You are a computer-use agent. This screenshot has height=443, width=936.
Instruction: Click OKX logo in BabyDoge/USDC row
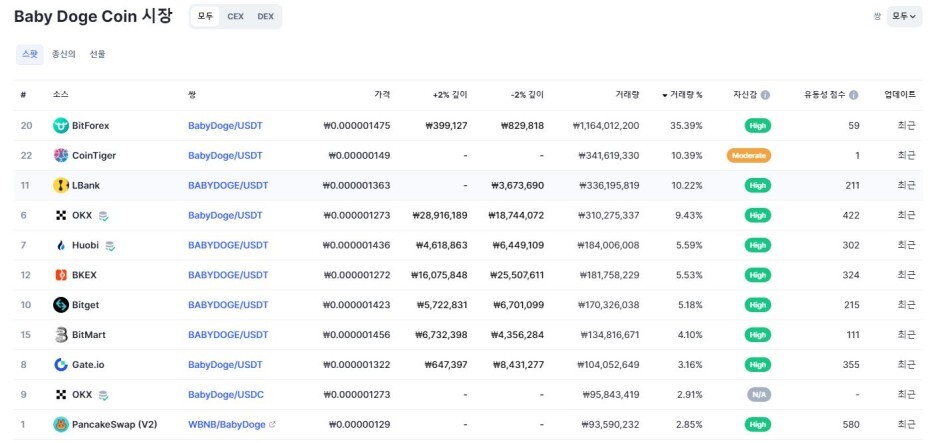tap(61, 395)
